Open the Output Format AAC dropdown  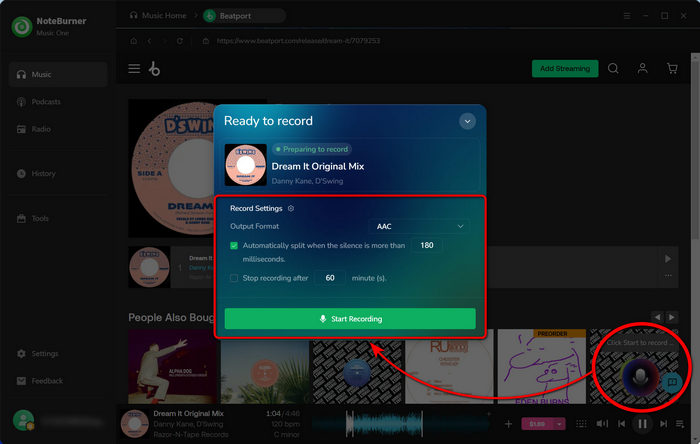[419, 226]
